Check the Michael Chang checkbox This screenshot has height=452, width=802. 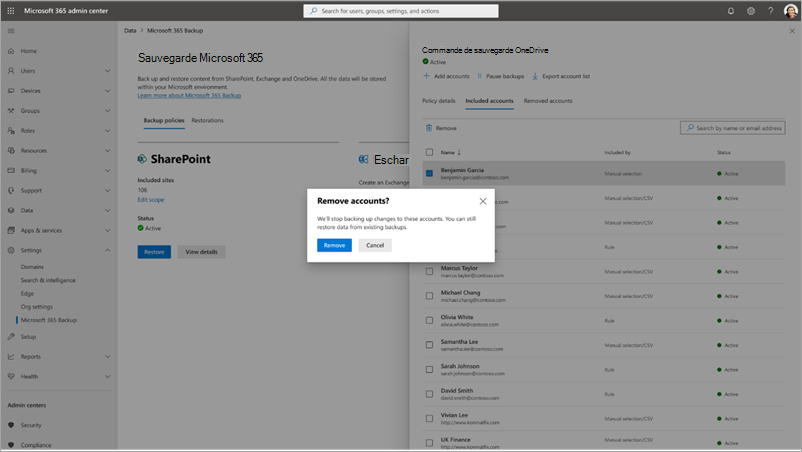pyautogui.click(x=429, y=296)
